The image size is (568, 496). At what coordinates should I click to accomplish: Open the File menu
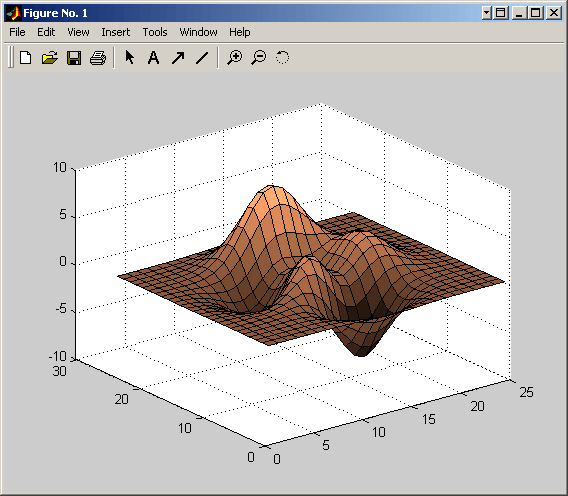coord(17,32)
